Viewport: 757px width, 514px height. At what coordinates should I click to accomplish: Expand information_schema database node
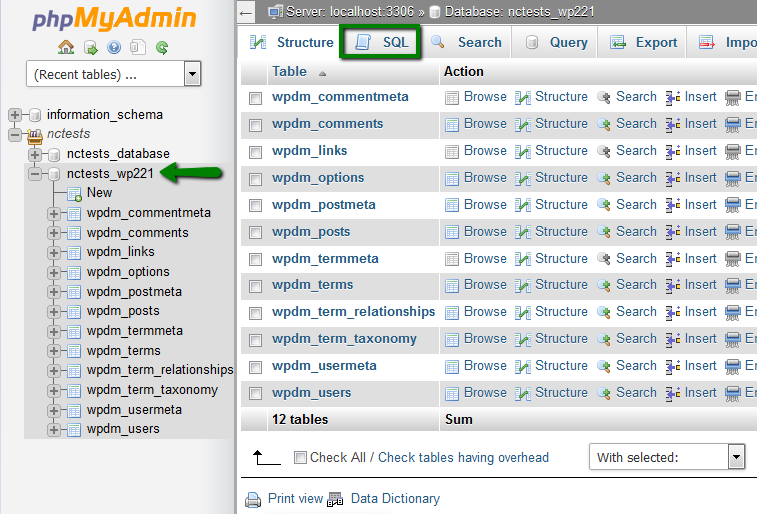click(14, 115)
